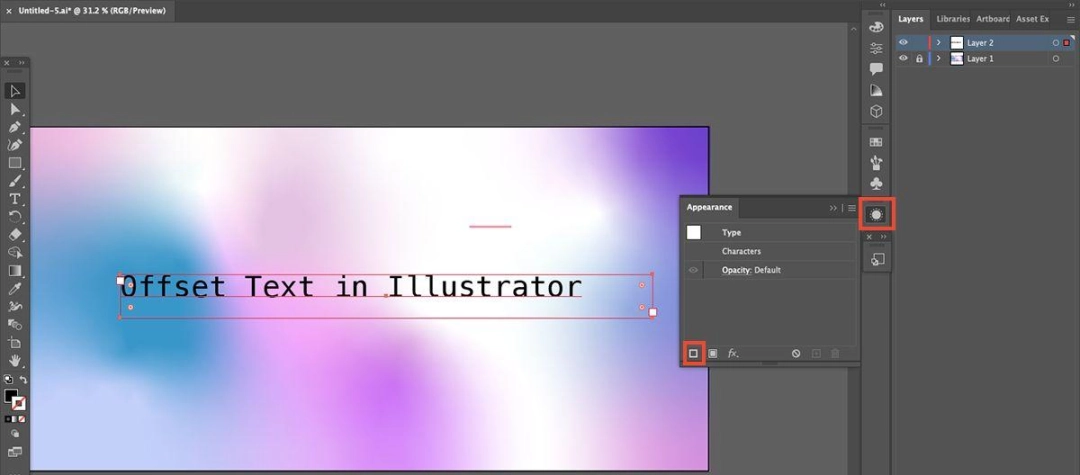Select the Artboard tool
The width and height of the screenshot is (1080, 475).
tap(14, 342)
